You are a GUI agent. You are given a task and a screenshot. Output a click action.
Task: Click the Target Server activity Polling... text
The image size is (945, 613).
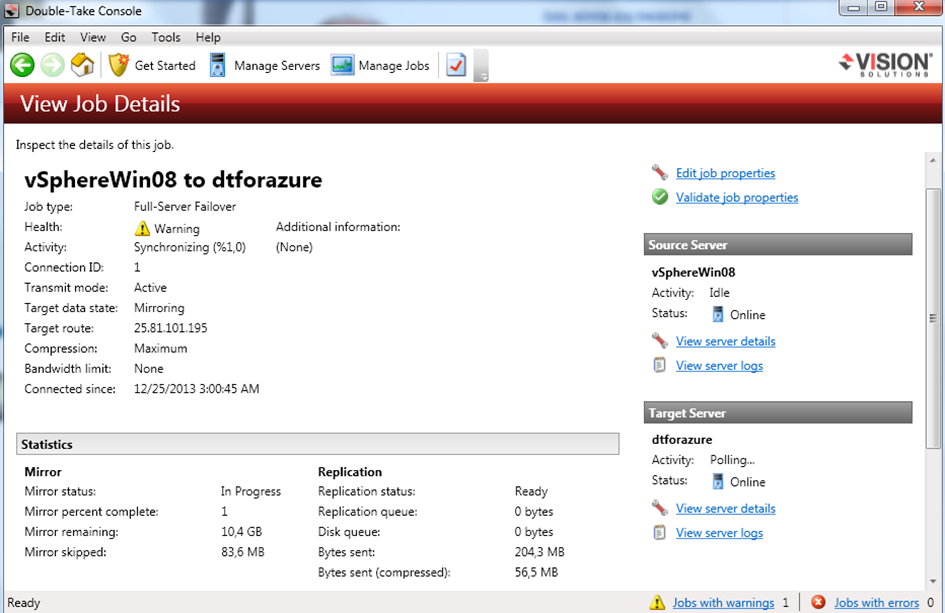(732, 460)
